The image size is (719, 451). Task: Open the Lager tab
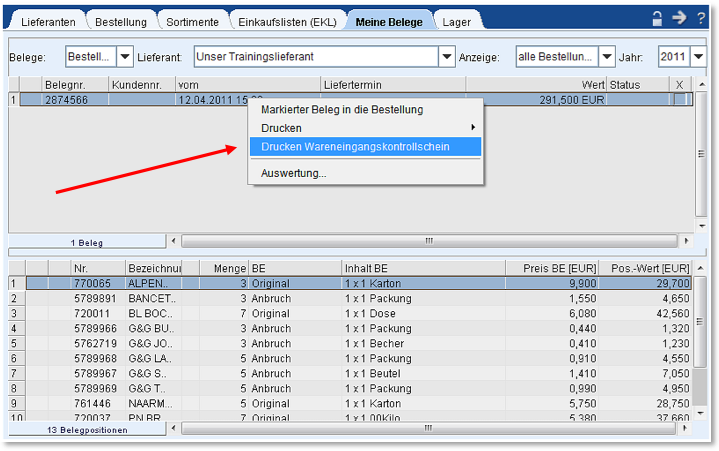[x=457, y=21]
